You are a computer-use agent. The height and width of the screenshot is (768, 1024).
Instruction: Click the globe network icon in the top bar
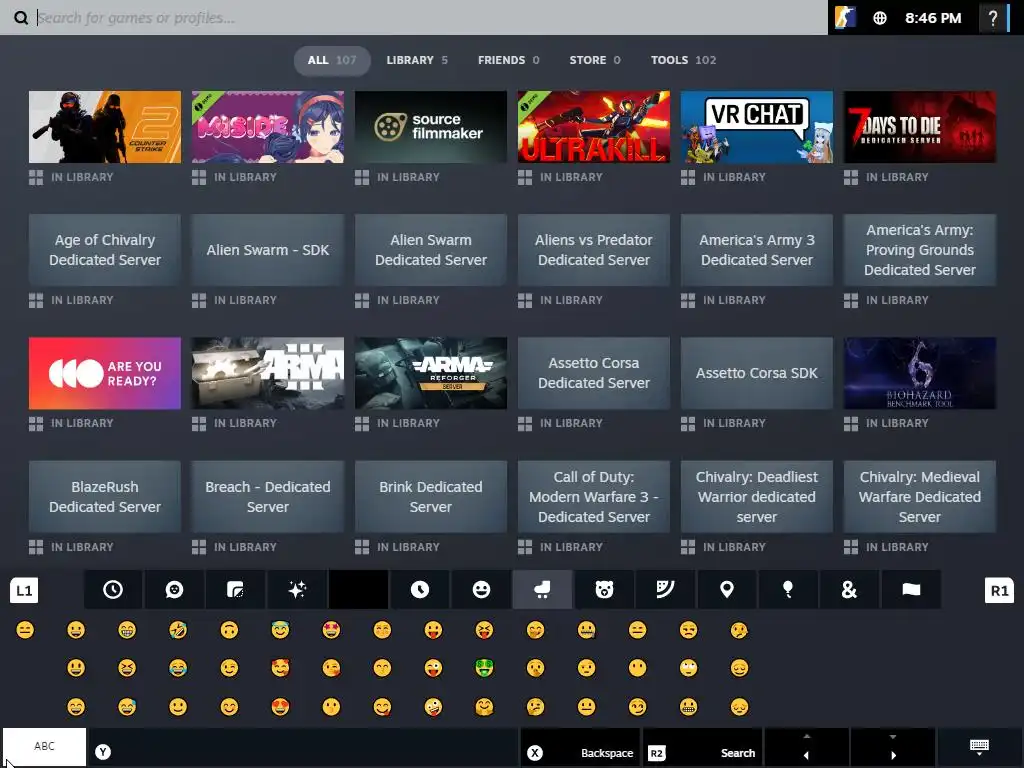coord(880,18)
